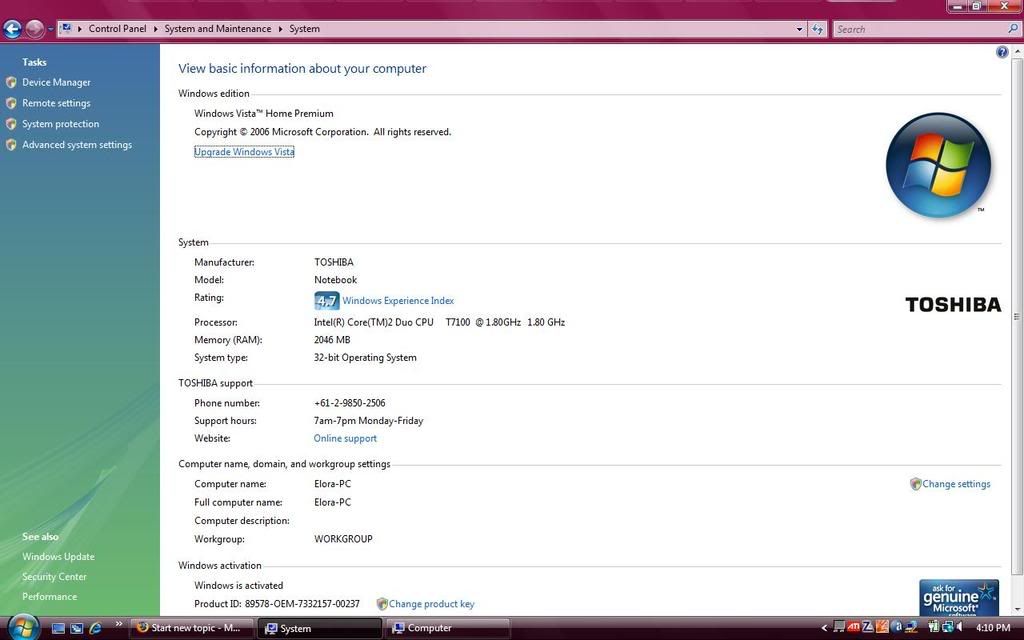Viewport: 1024px width, 640px height.
Task: Open Advanced system settings
Action: click(77, 145)
